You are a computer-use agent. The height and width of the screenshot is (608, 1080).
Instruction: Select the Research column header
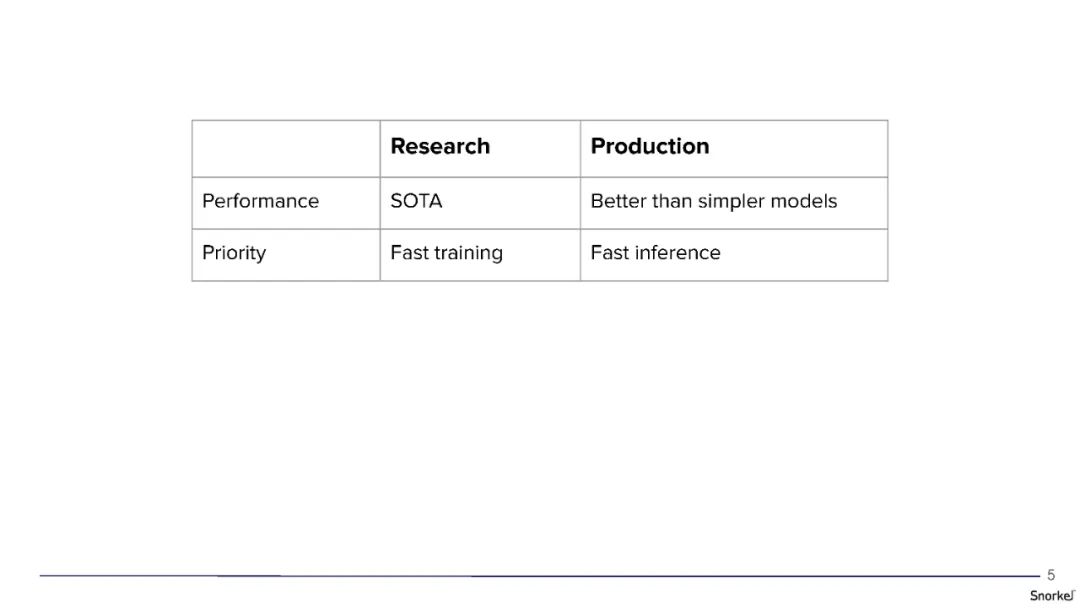point(440,147)
